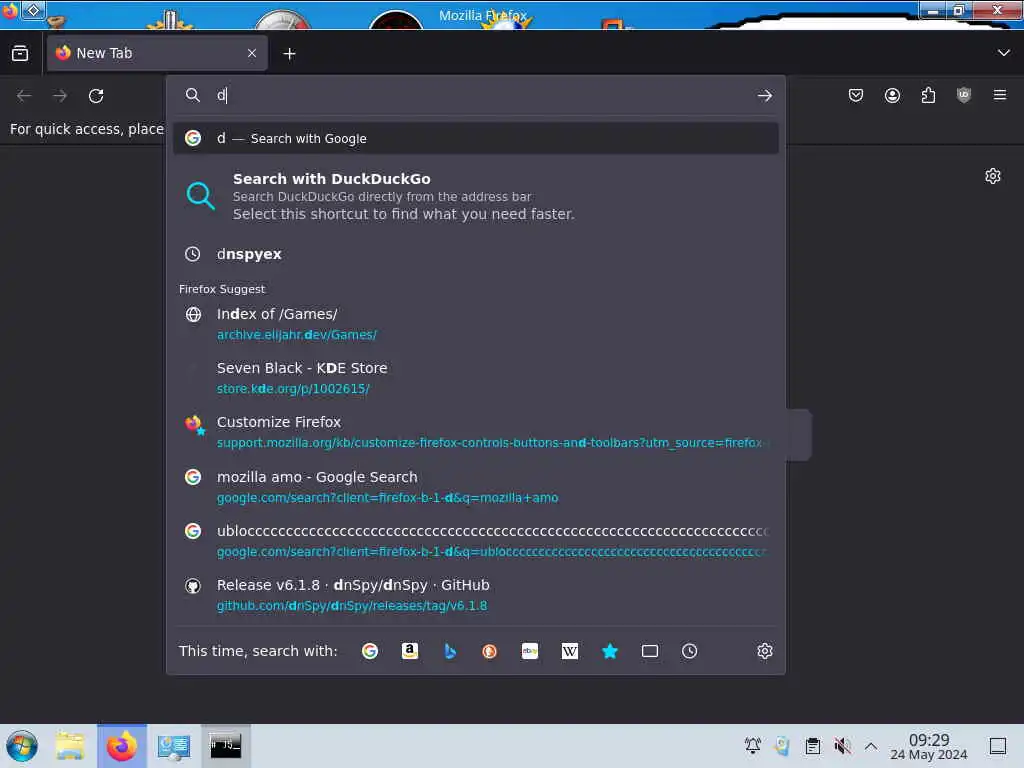The width and height of the screenshot is (1024, 768).
Task: Search this time with Google icon
Action: [370, 651]
